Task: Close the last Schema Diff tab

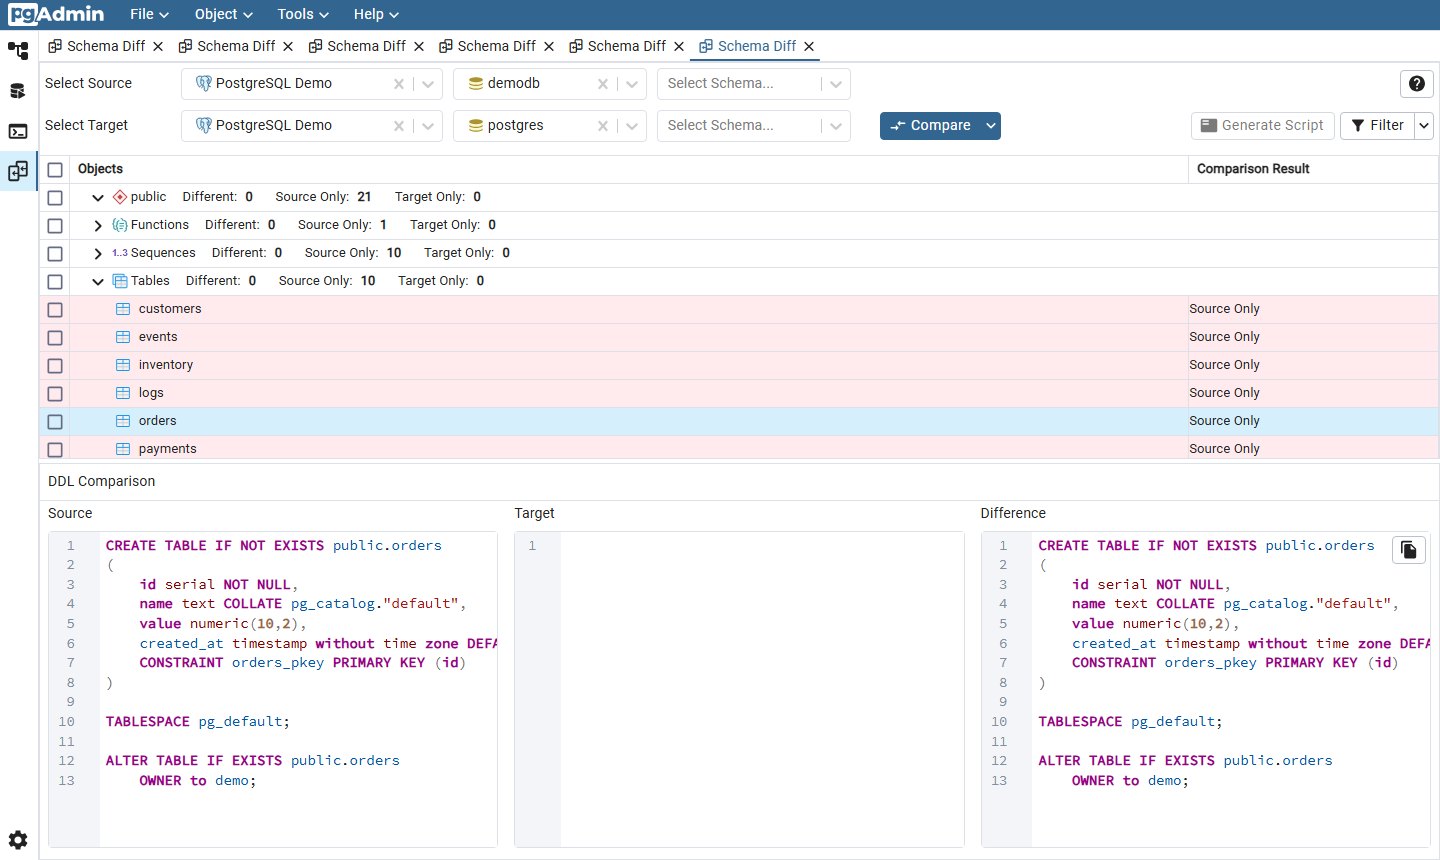Action: click(809, 46)
